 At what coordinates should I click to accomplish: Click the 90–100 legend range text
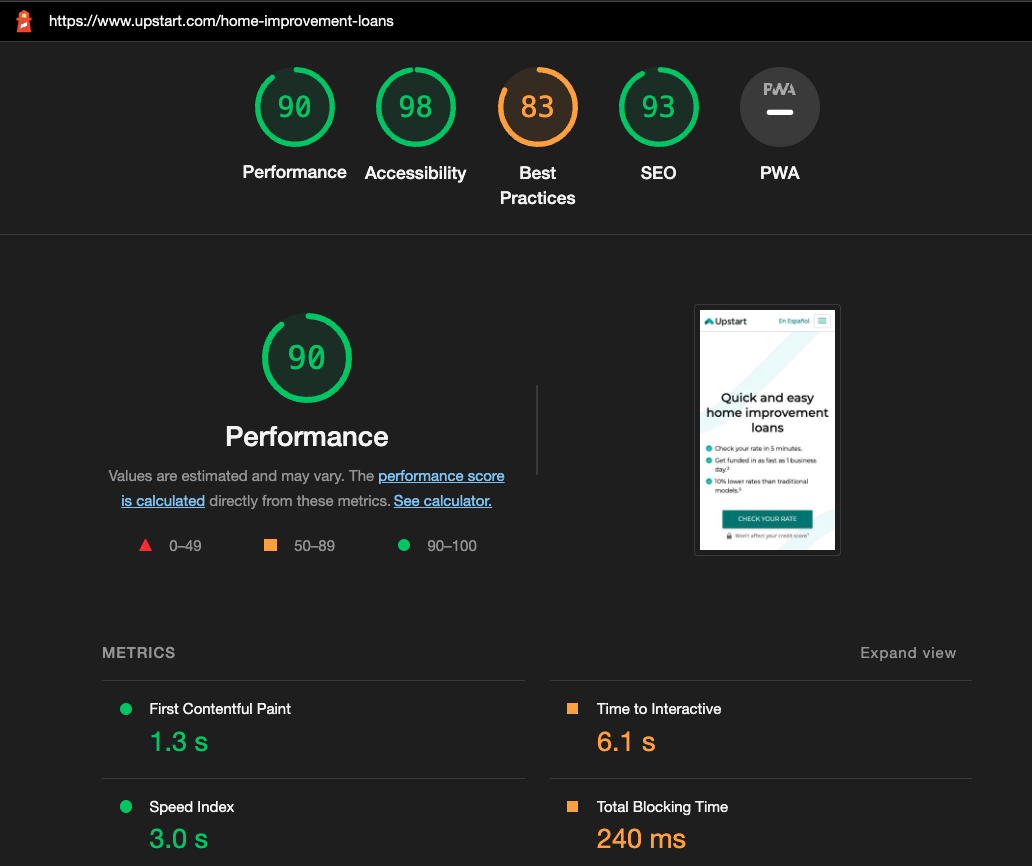tap(452, 546)
